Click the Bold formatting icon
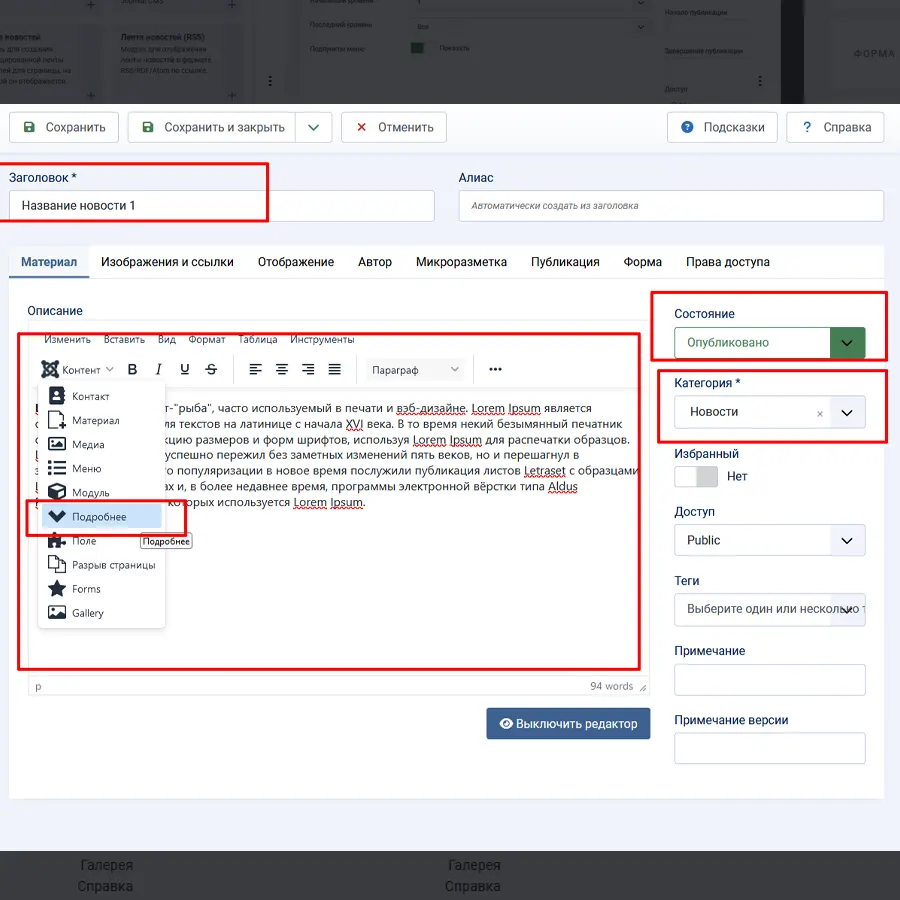The width and height of the screenshot is (900, 900). point(132,370)
